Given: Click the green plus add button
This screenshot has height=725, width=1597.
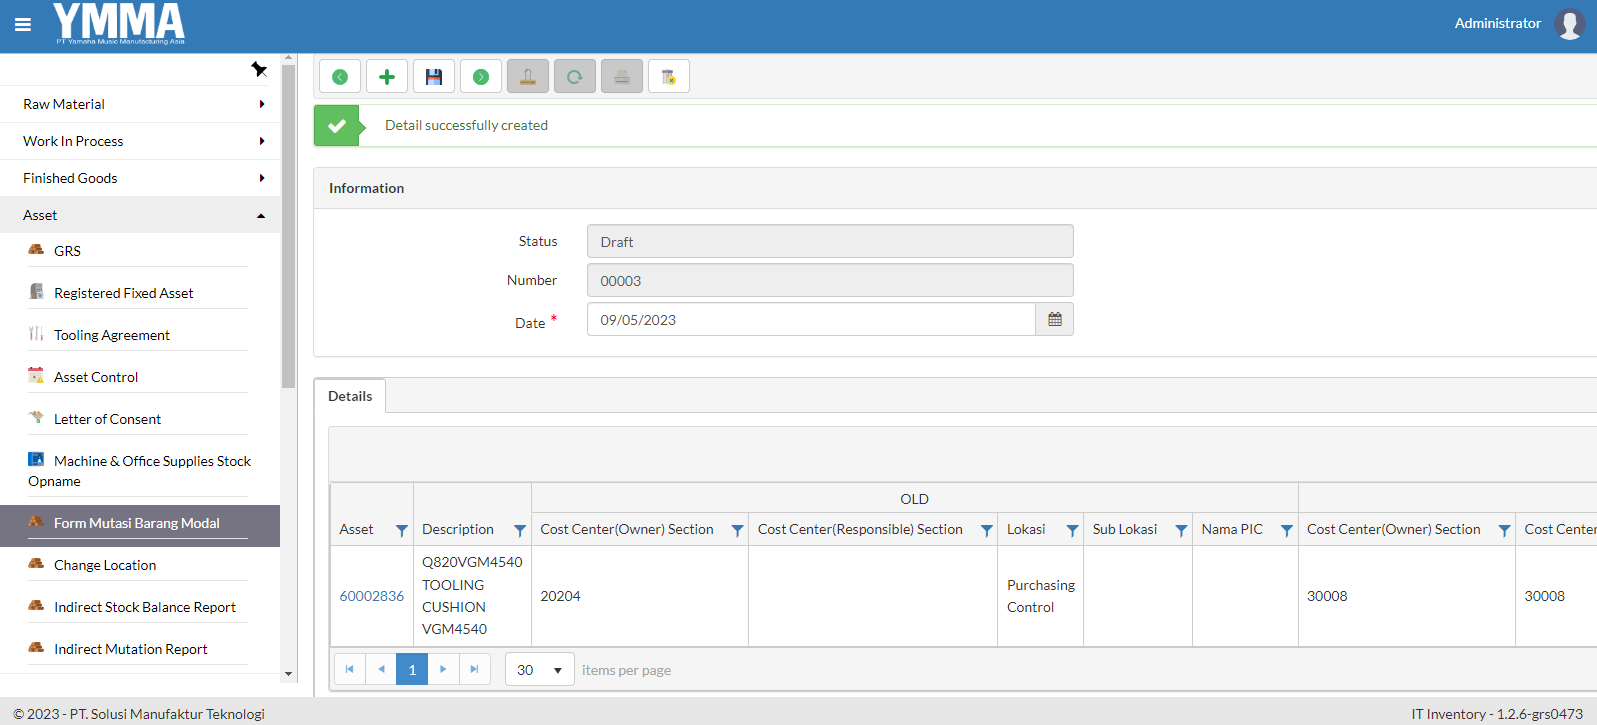Looking at the screenshot, I should pyautogui.click(x=387, y=77).
